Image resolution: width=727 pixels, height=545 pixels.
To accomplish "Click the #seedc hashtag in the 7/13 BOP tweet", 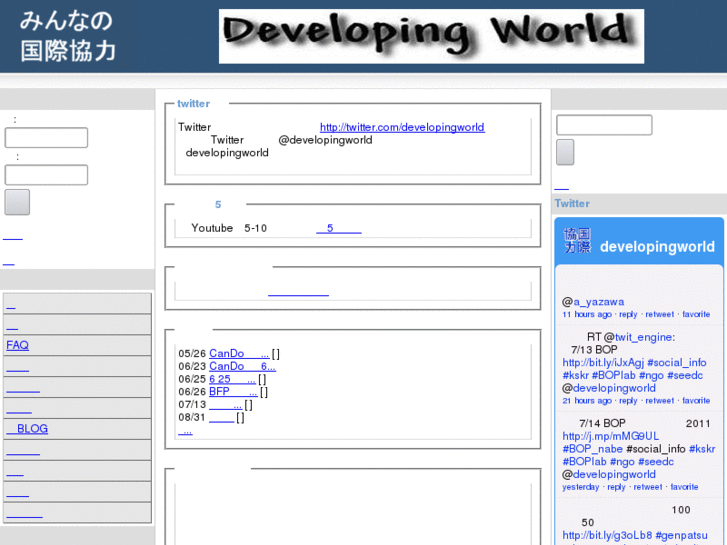I will click(685, 375).
